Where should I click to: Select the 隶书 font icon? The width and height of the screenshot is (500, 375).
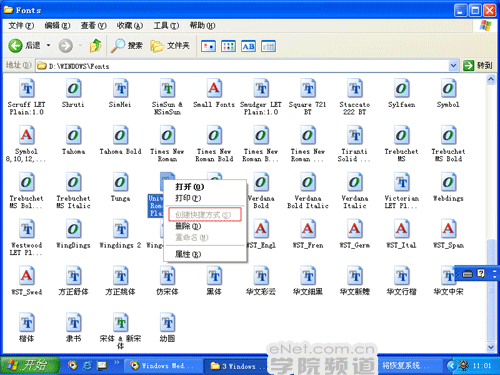tap(73, 323)
